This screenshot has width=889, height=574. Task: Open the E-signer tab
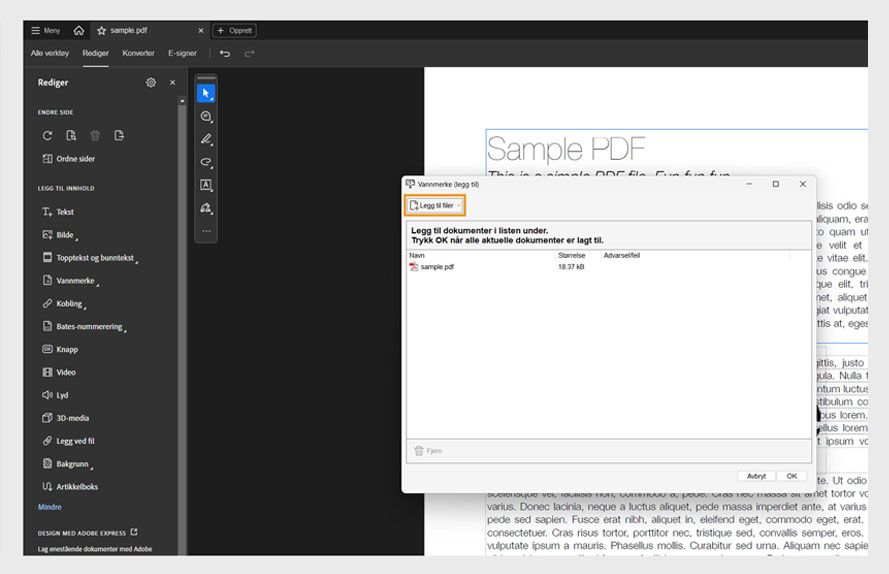pos(182,53)
